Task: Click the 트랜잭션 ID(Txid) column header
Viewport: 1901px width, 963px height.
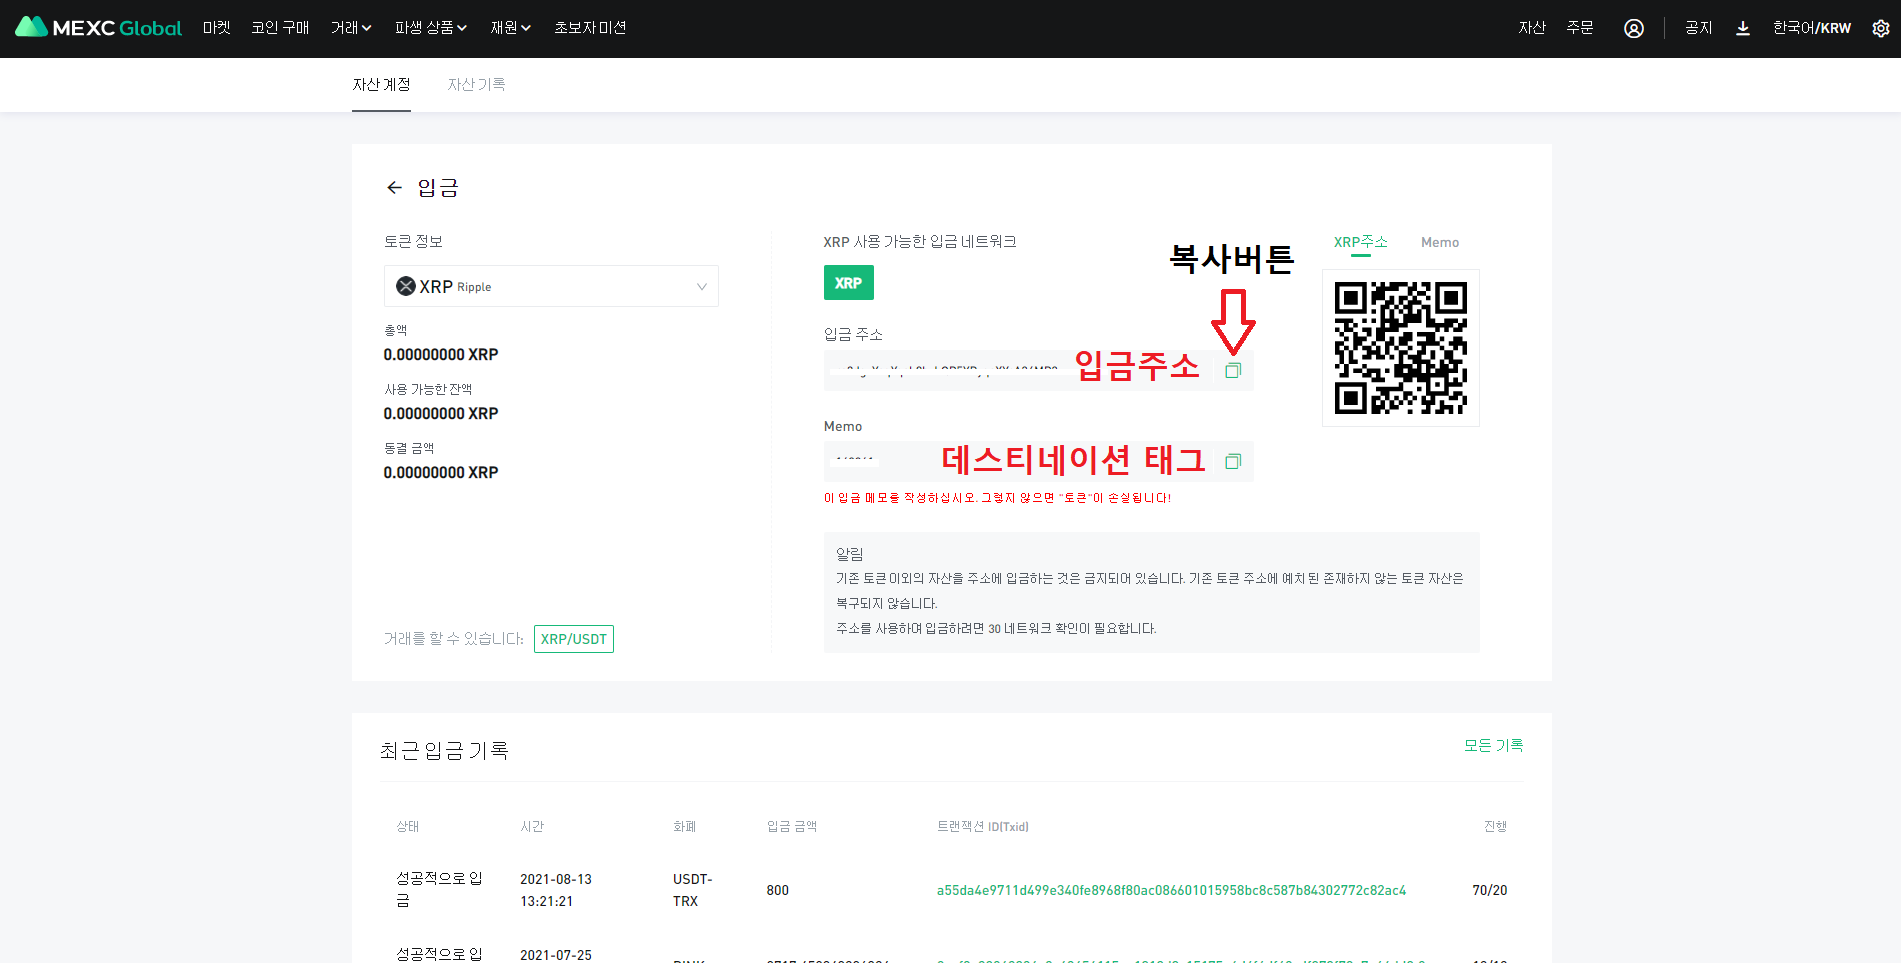Action: pos(982,826)
